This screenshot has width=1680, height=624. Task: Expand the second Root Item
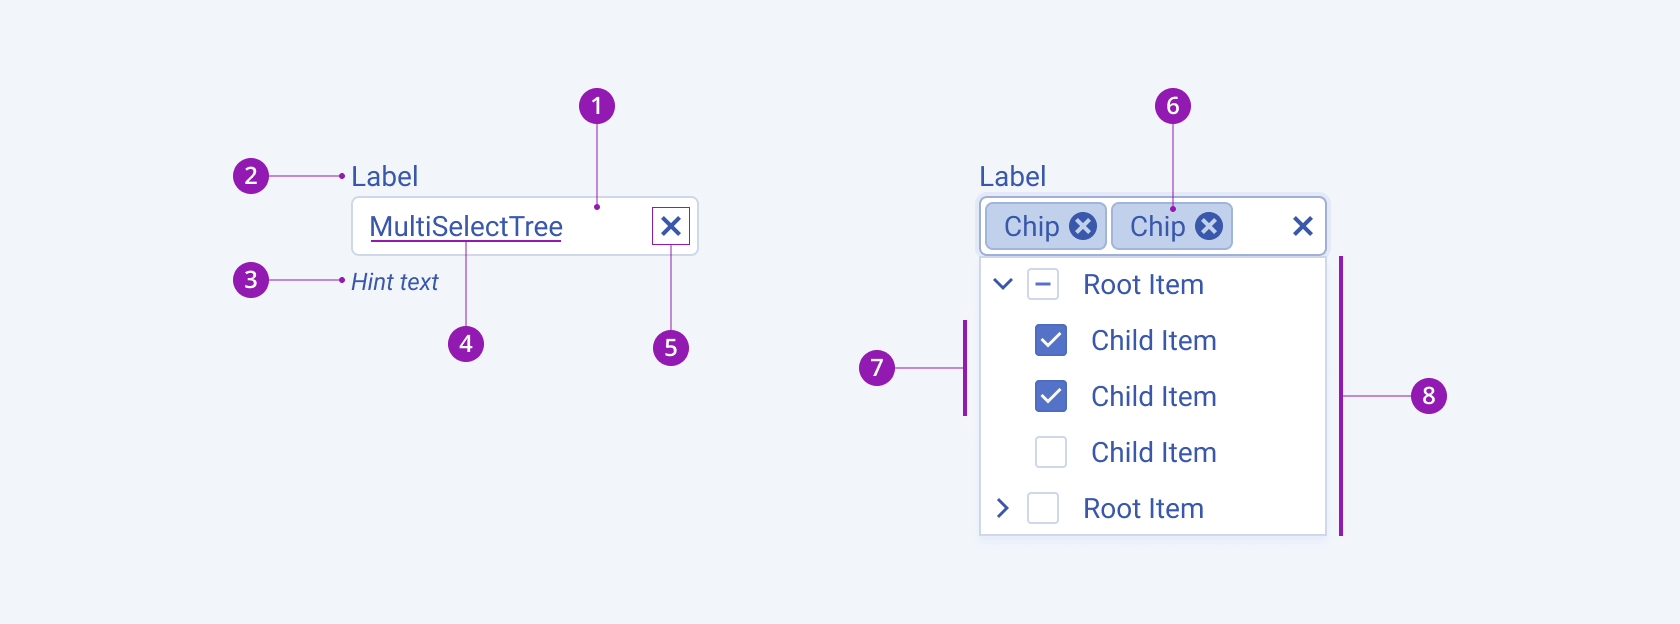click(x=1002, y=508)
